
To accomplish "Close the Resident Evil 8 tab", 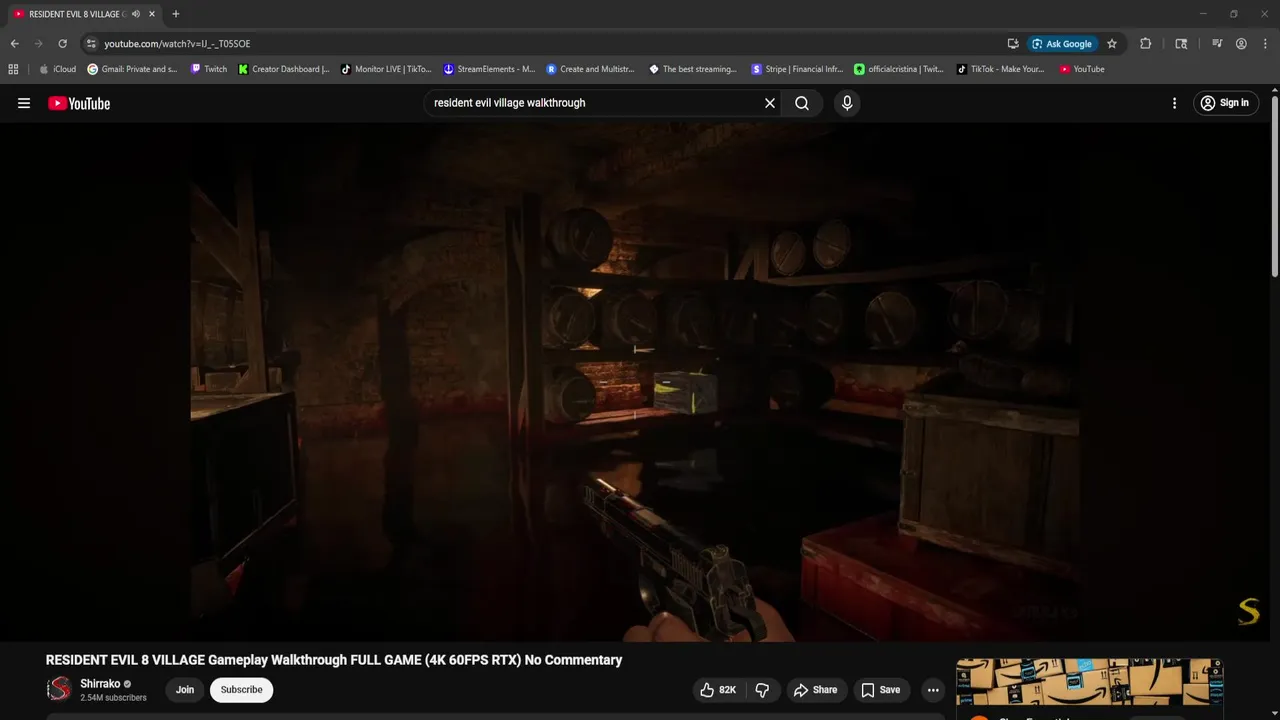I will coord(152,14).
